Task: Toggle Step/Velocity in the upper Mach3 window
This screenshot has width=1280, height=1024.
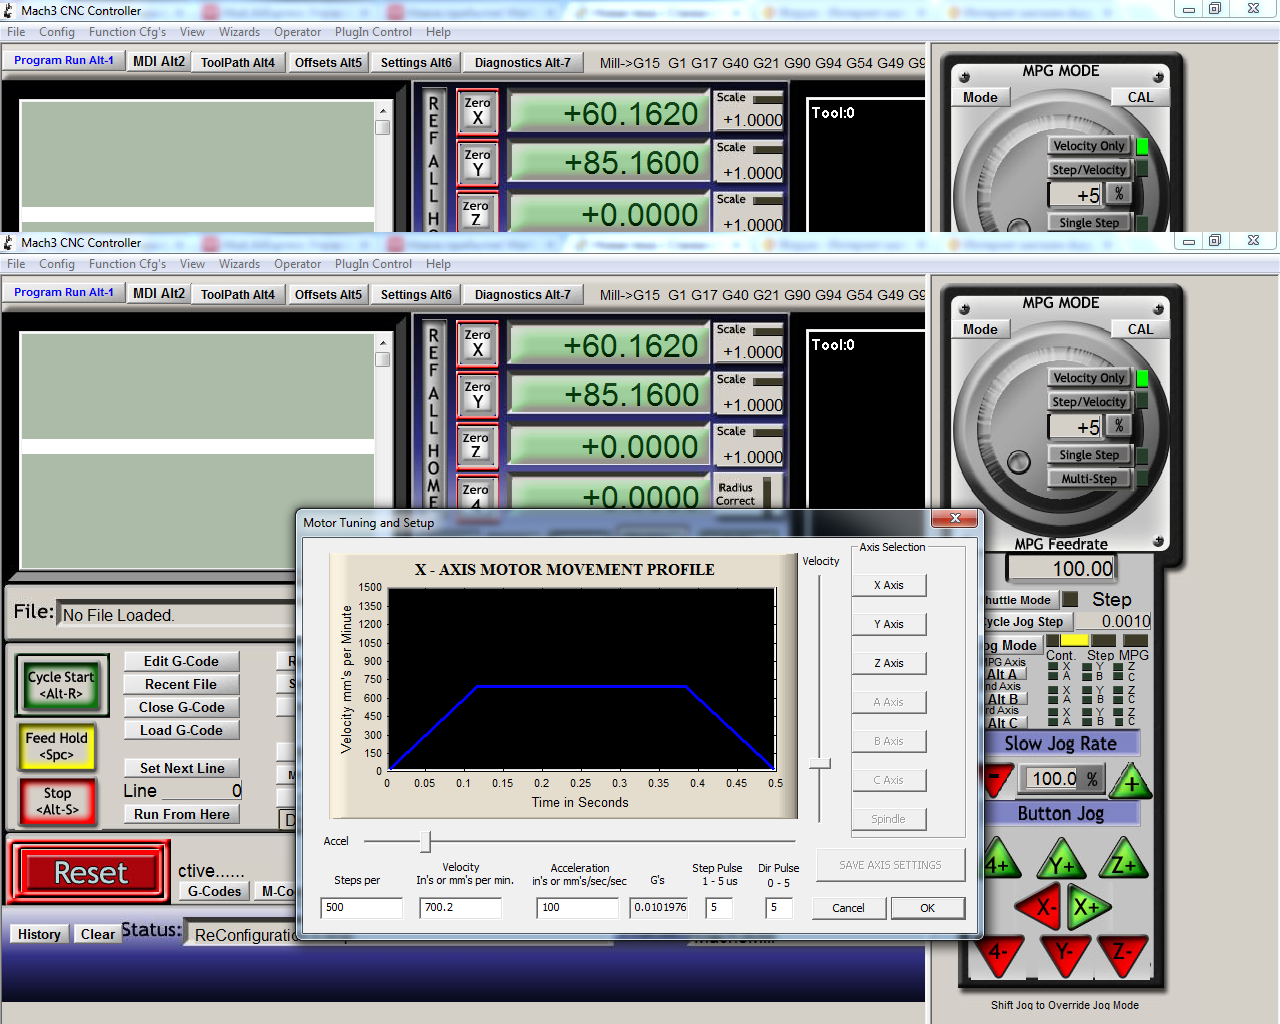Action: pyautogui.click(x=1089, y=170)
